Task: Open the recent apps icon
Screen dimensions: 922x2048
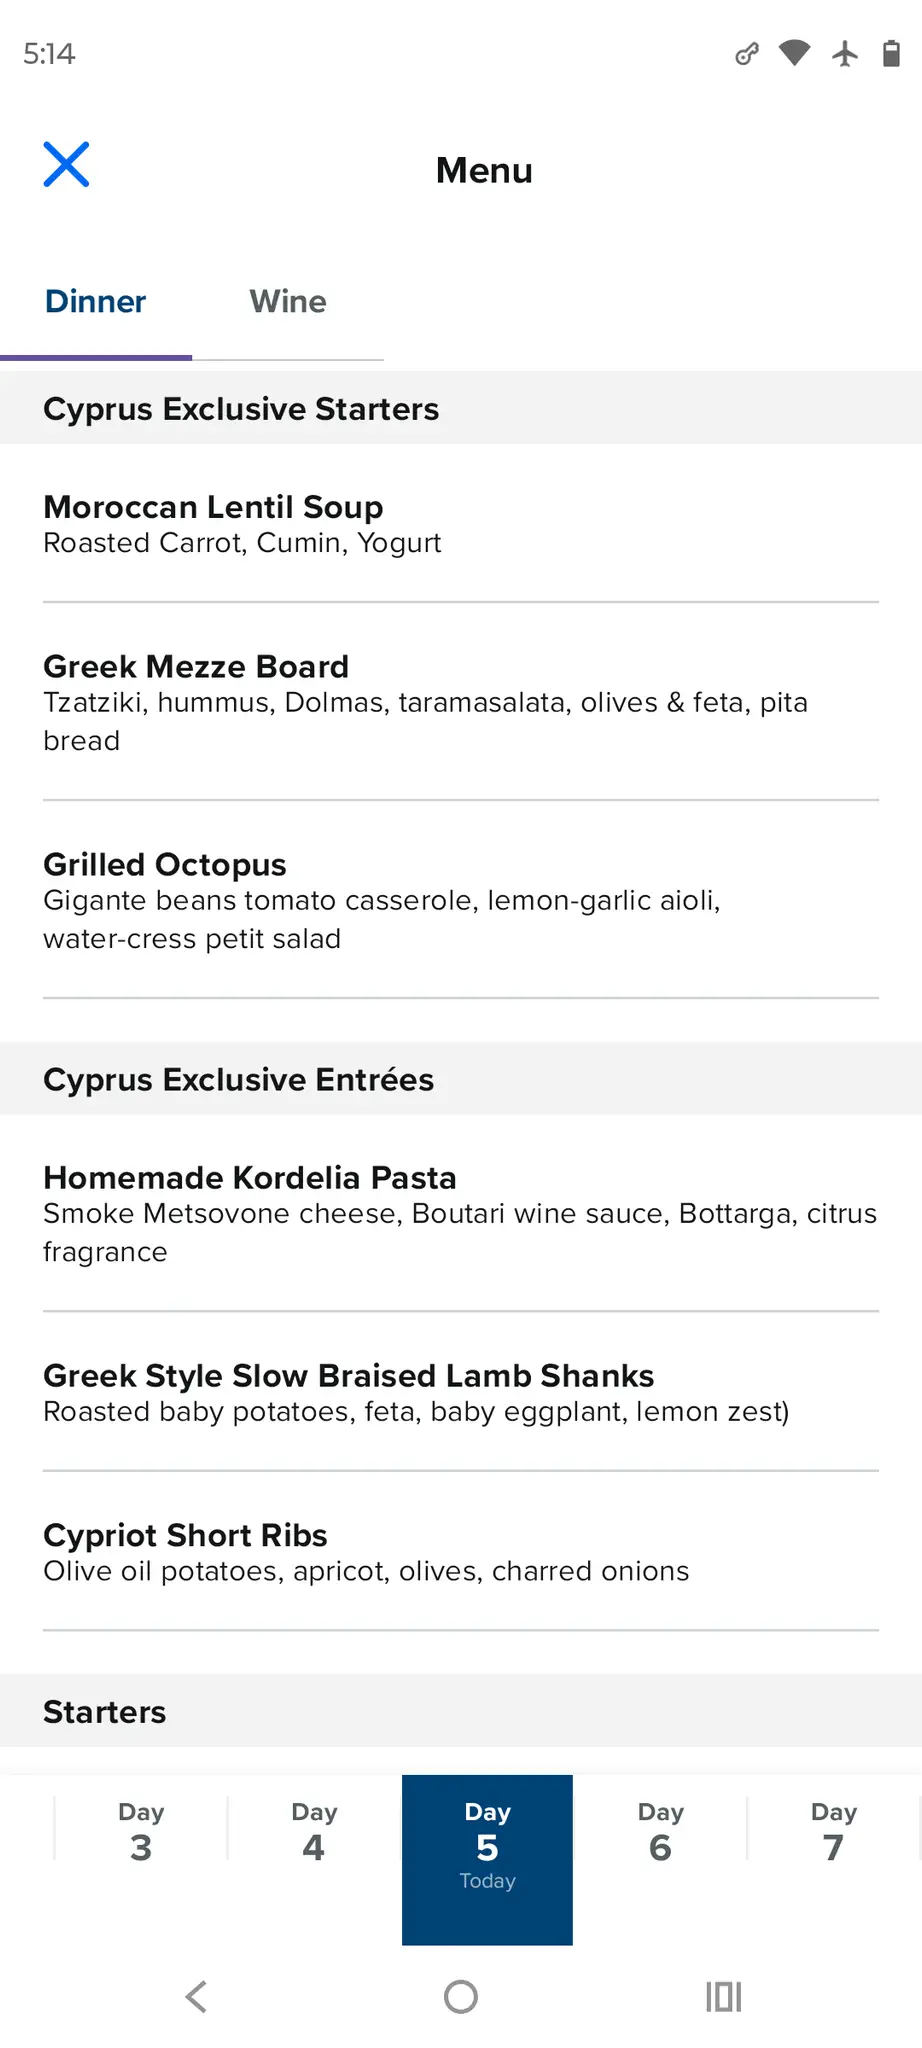Action: (723, 1997)
